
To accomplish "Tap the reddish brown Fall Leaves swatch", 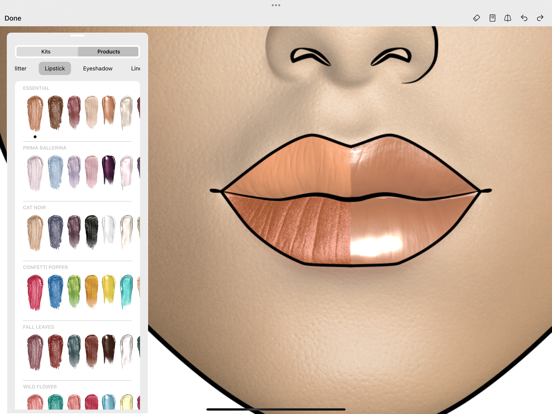I will tap(92, 351).
